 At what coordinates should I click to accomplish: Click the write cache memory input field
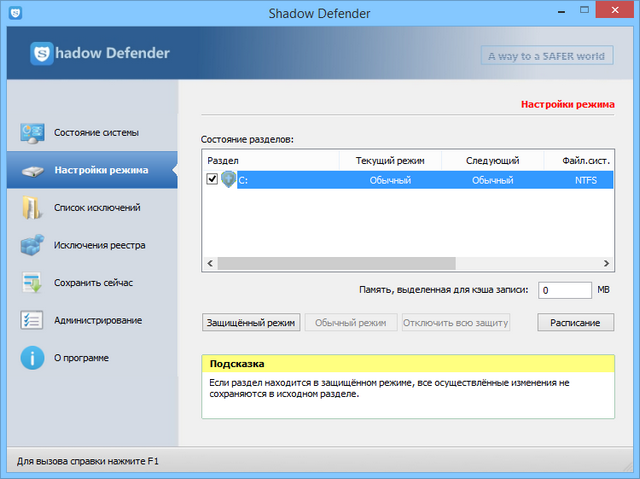click(564, 290)
